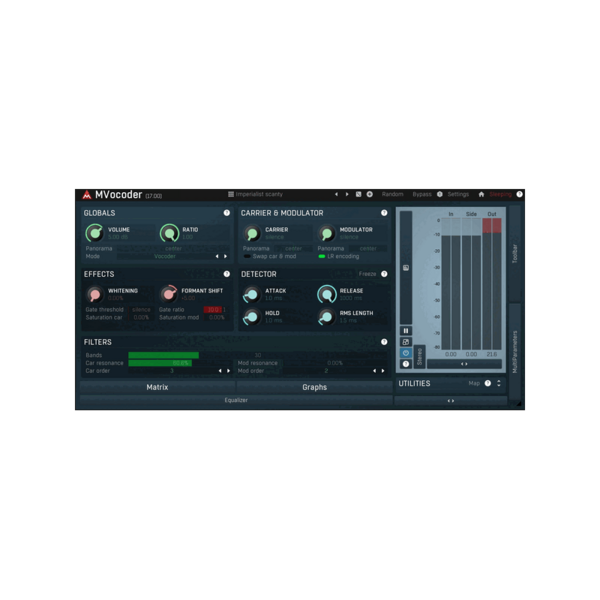Open the Matrix tab
This screenshot has height=600, width=600.
click(x=157, y=387)
